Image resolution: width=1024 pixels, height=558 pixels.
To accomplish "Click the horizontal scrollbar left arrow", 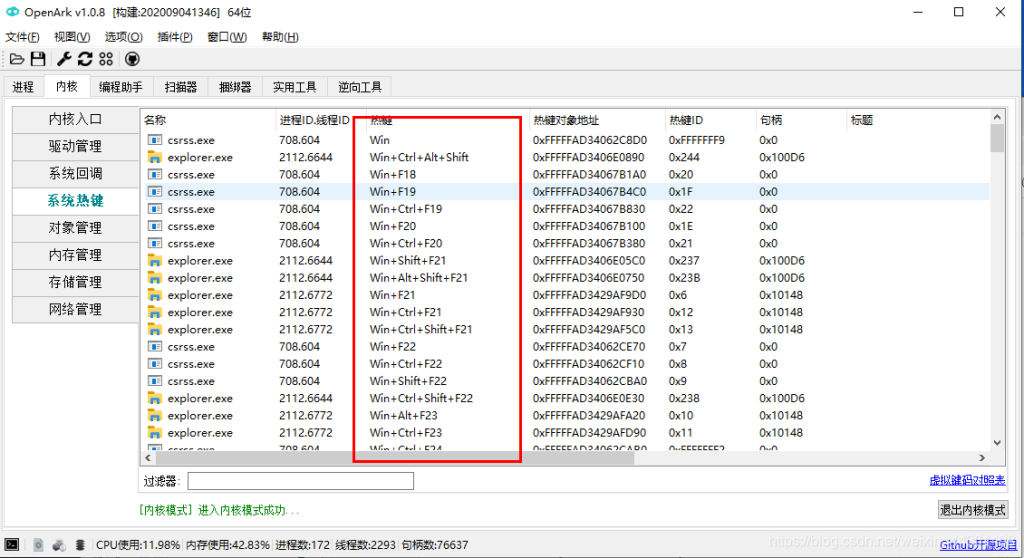I will [x=148, y=458].
